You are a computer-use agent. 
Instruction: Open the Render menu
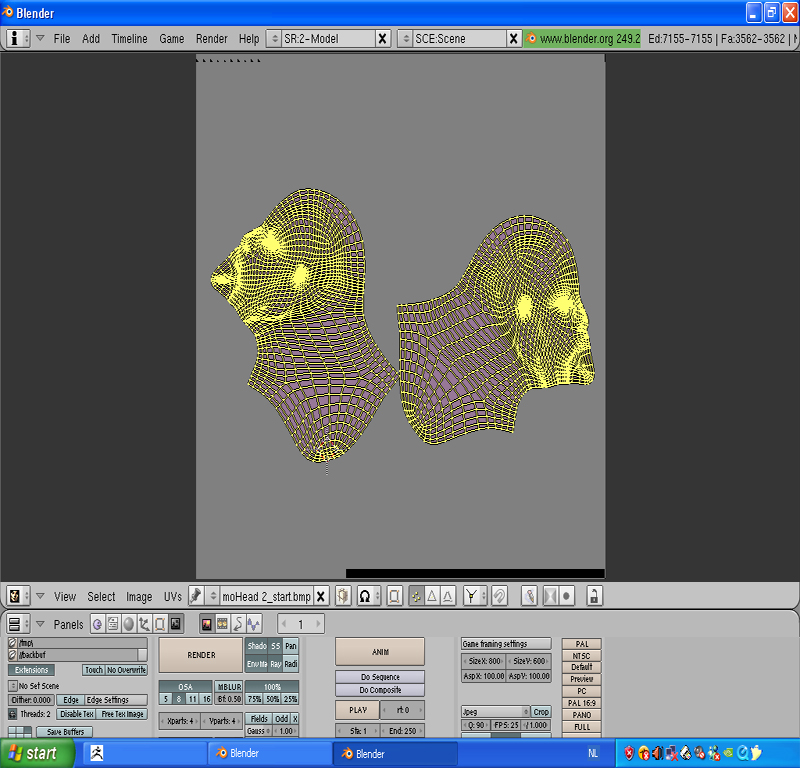212,39
